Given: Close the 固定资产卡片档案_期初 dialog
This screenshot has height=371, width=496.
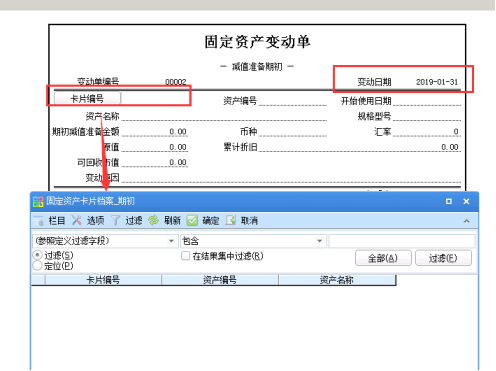Looking at the screenshot, I should pyautogui.click(x=466, y=201).
